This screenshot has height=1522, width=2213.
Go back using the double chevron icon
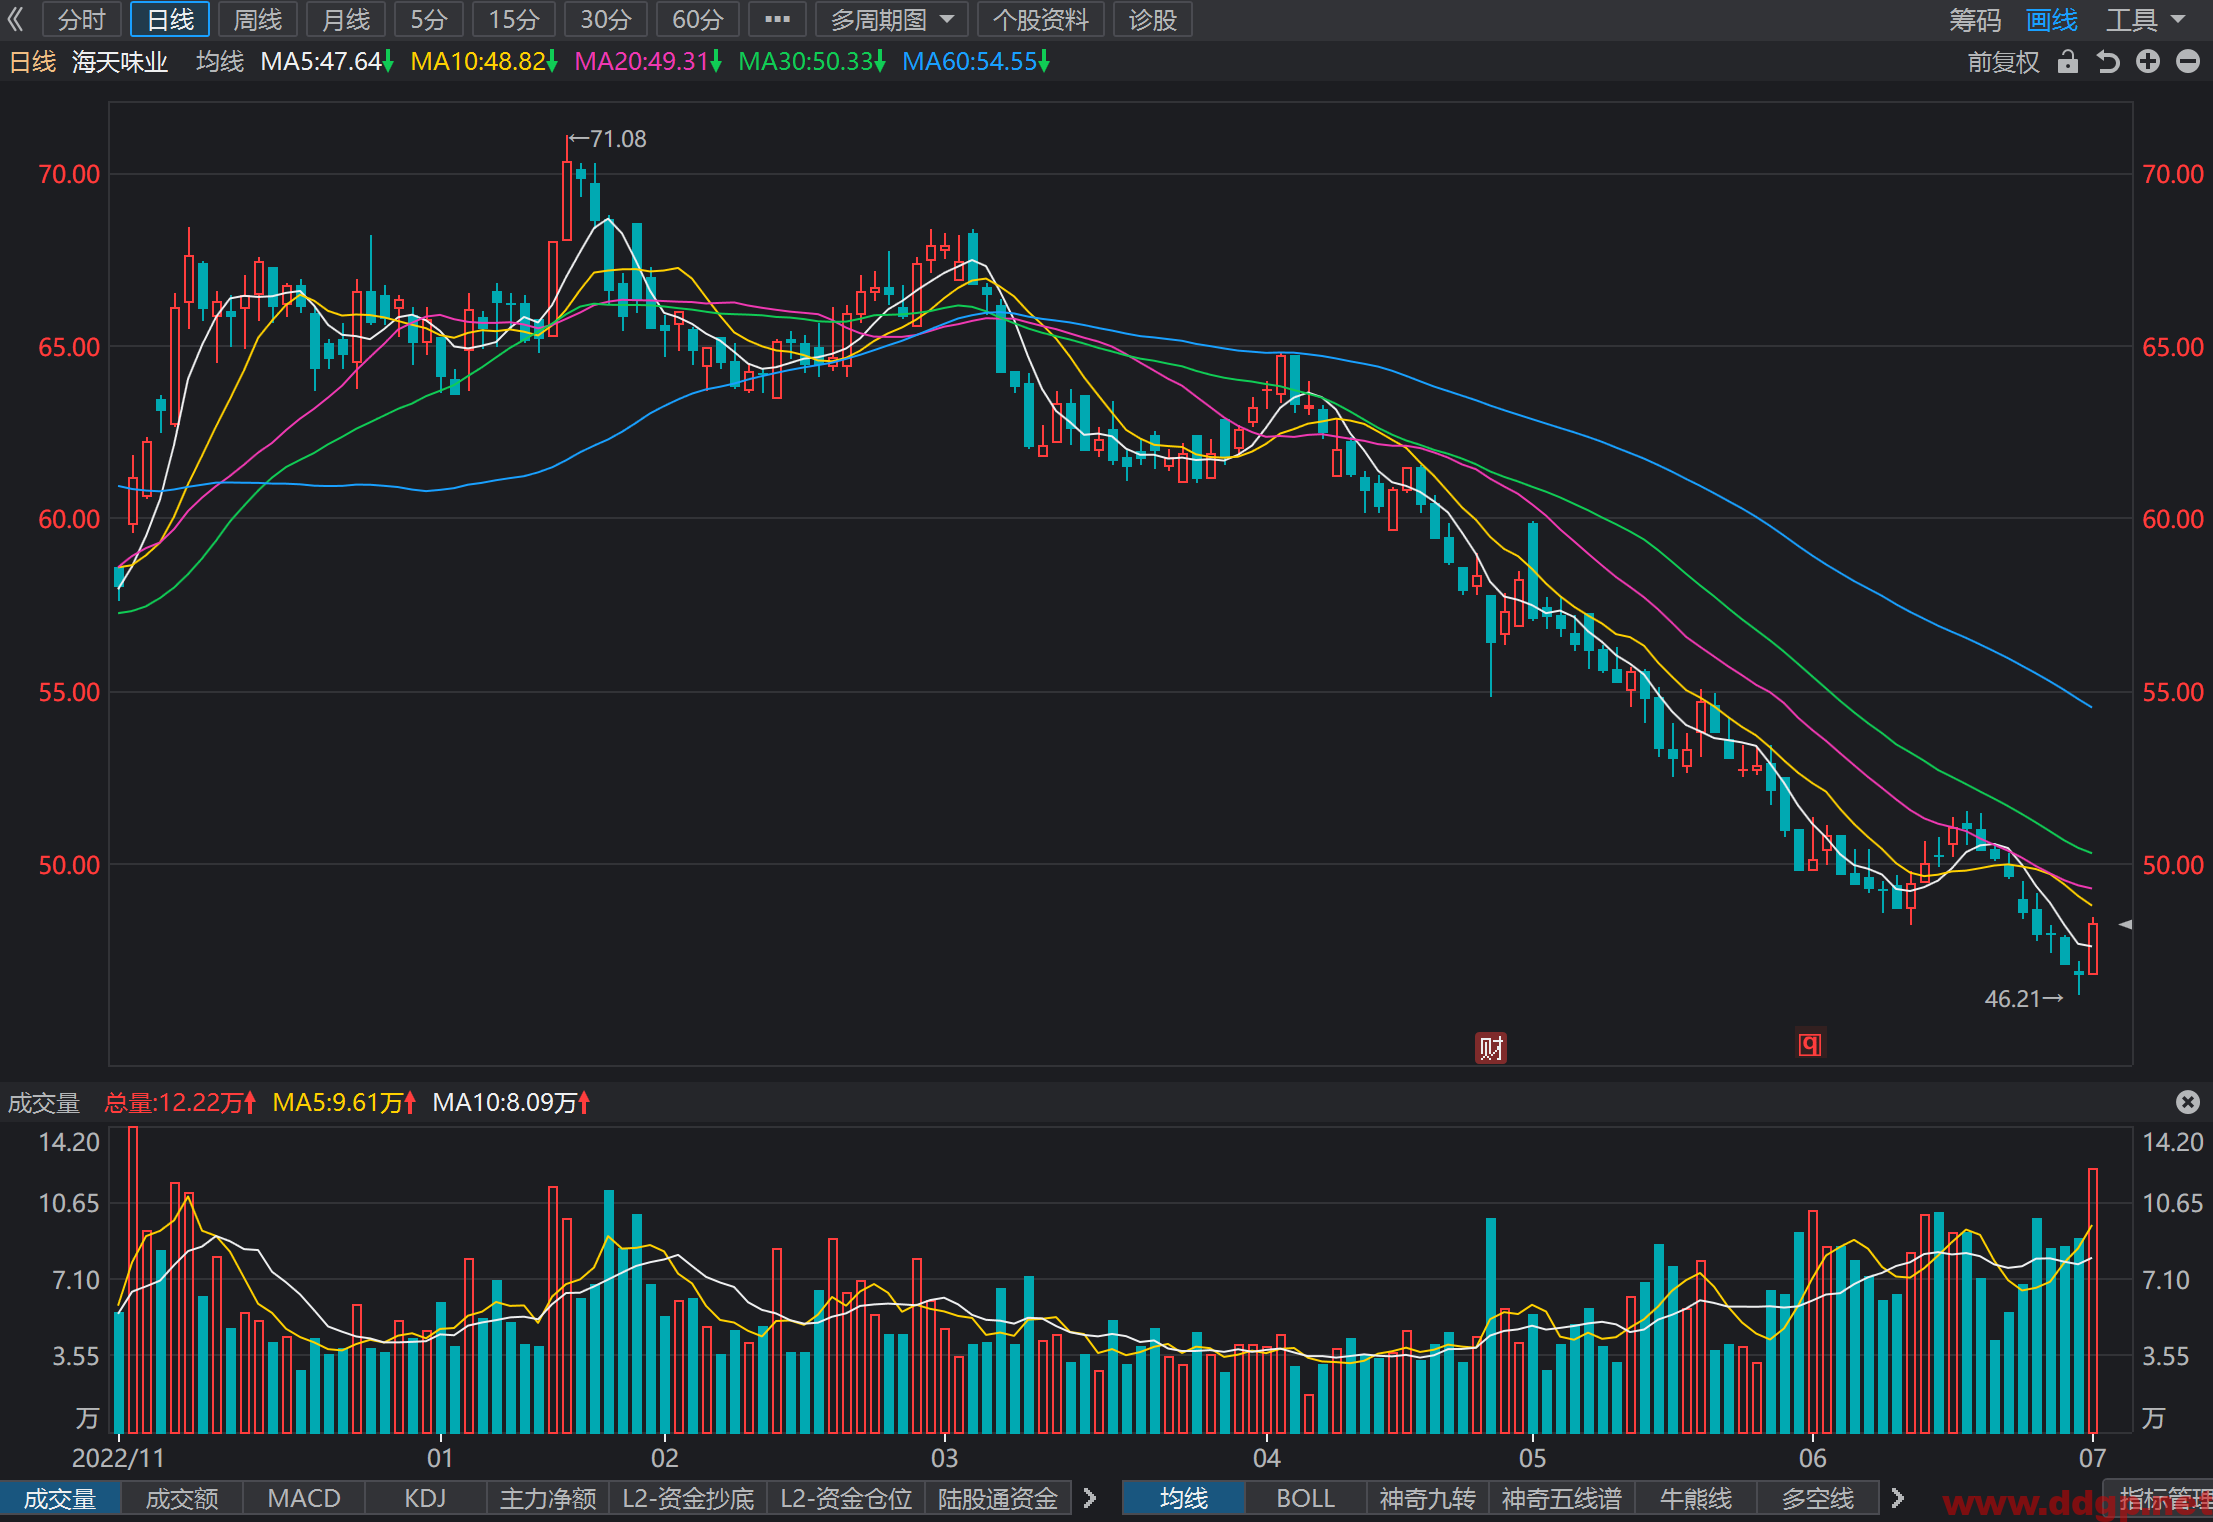(x=15, y=19)
